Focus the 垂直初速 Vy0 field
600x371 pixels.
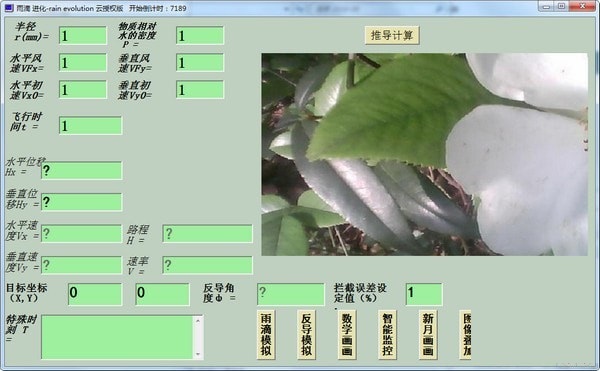(x=200, y=89)
